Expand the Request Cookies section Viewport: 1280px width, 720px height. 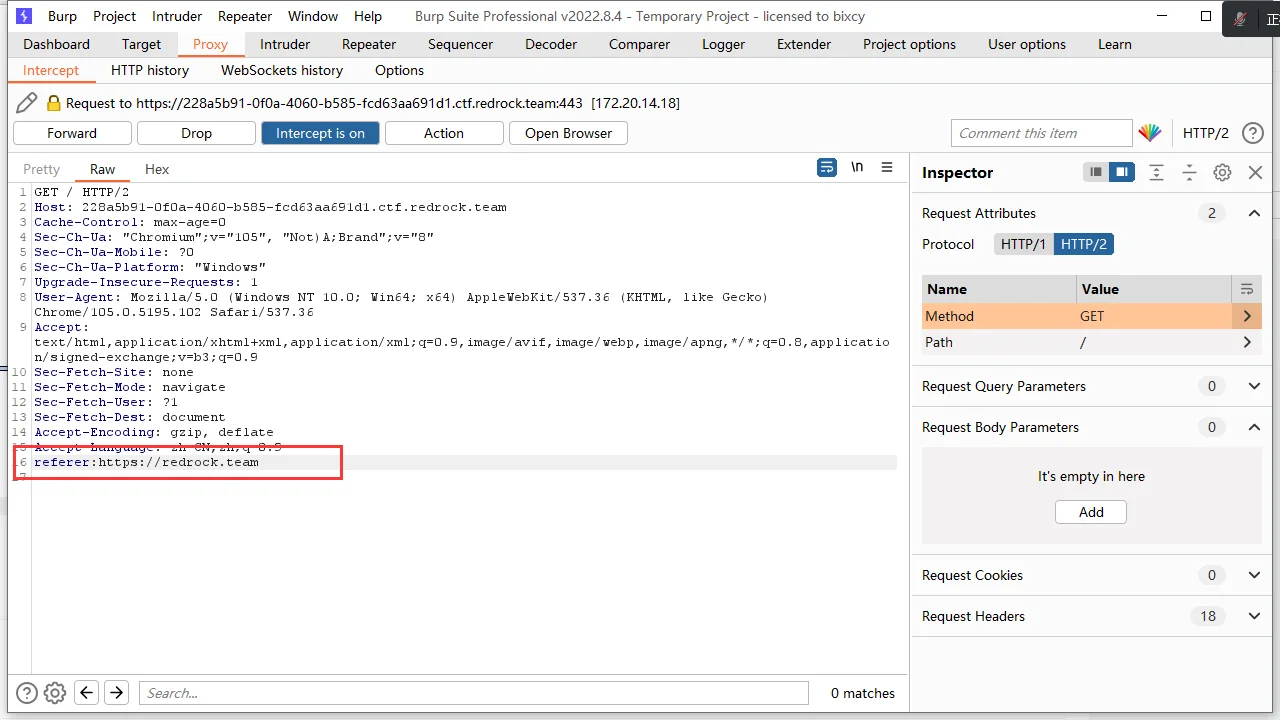point(1254,575)
